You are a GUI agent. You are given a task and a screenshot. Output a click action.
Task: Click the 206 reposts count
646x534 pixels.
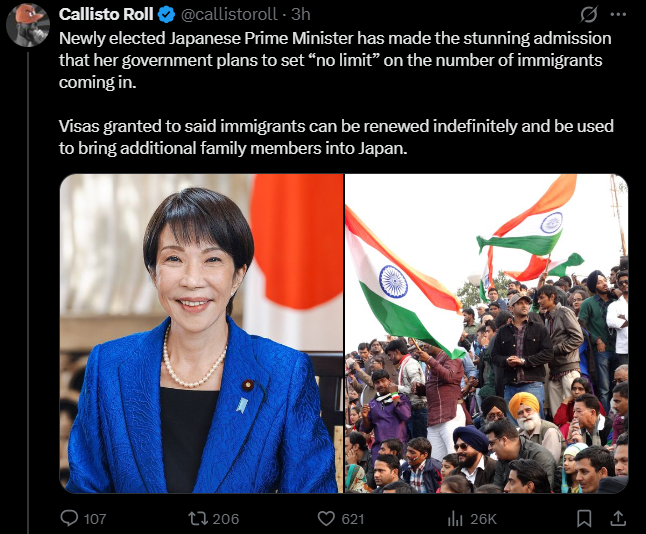[x=226, y=519]
